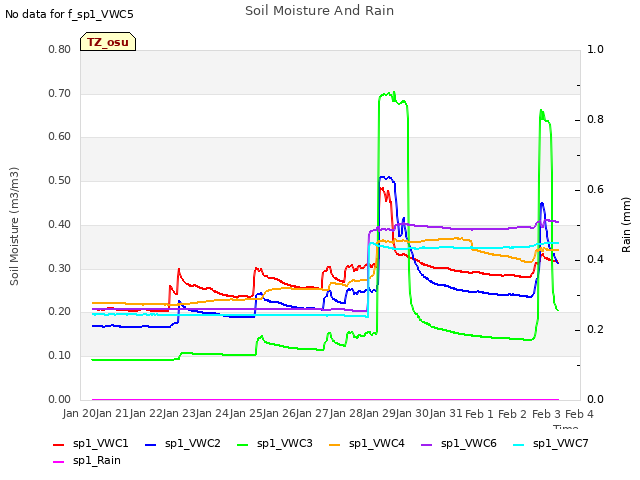Select the sp1_VWC2 legend label

pyautogui.click(x=193, y=444)
